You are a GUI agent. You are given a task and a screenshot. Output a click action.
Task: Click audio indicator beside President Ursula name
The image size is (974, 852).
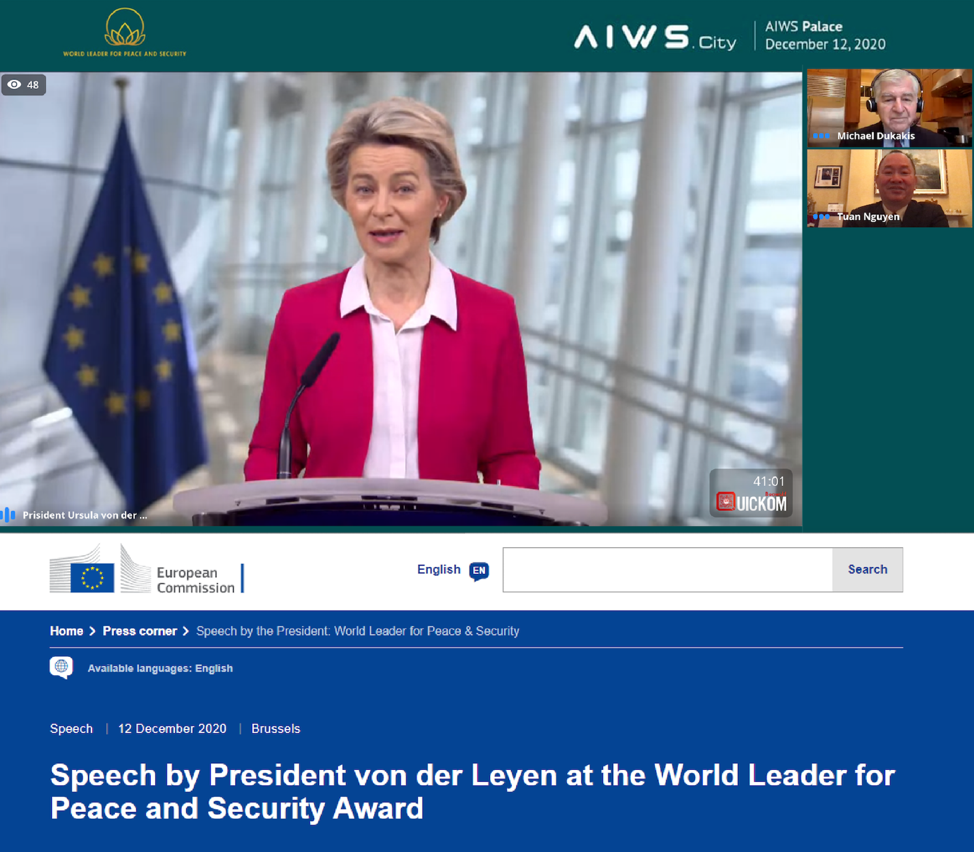[8, 514]
